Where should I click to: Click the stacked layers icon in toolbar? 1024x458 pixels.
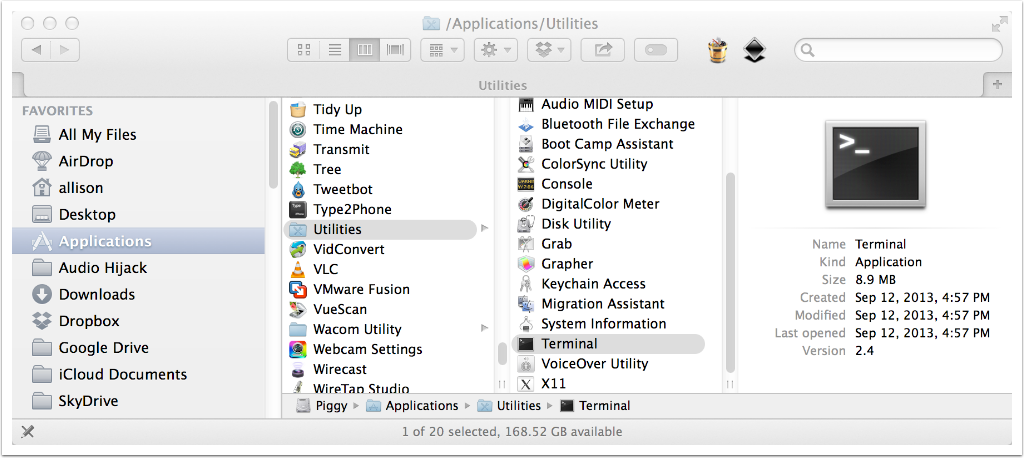[754, 50]
